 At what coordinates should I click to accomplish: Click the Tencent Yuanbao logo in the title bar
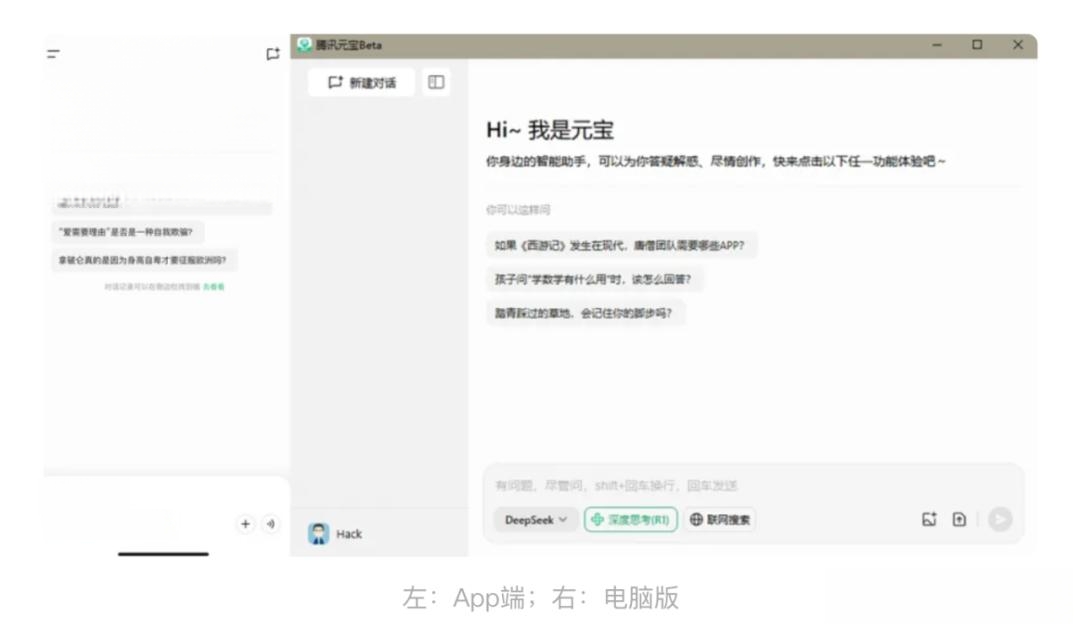click(304, 45)
